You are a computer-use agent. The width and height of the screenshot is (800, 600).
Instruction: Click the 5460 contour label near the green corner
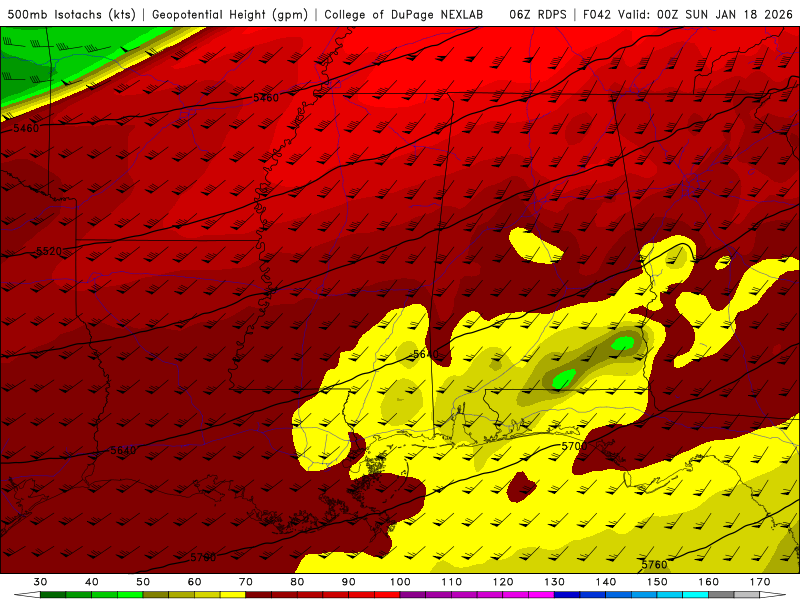[x=26, y=128]
